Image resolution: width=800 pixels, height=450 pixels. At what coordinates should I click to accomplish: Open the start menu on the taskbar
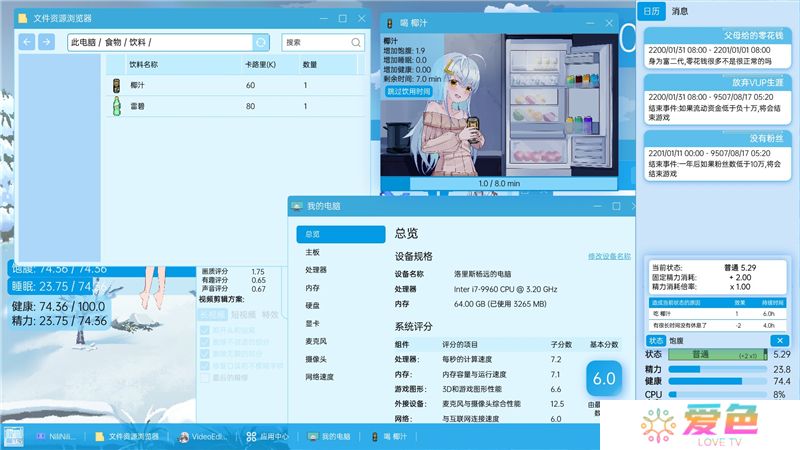(14, 437)
